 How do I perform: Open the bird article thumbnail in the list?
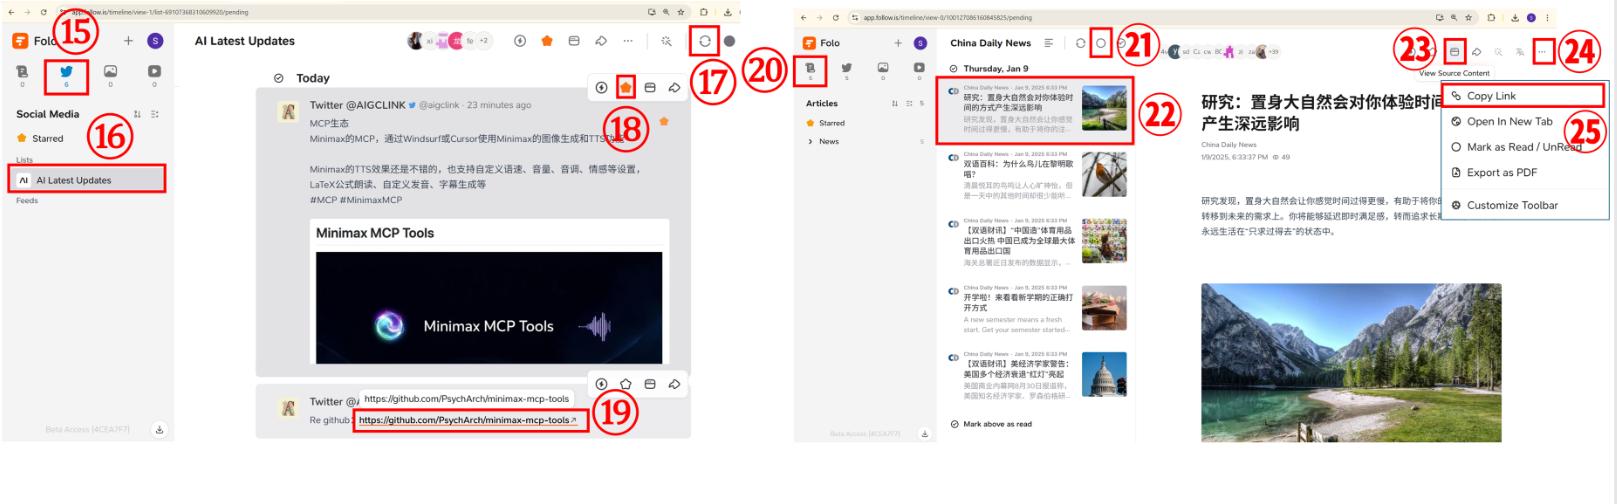click(1104, 175)
